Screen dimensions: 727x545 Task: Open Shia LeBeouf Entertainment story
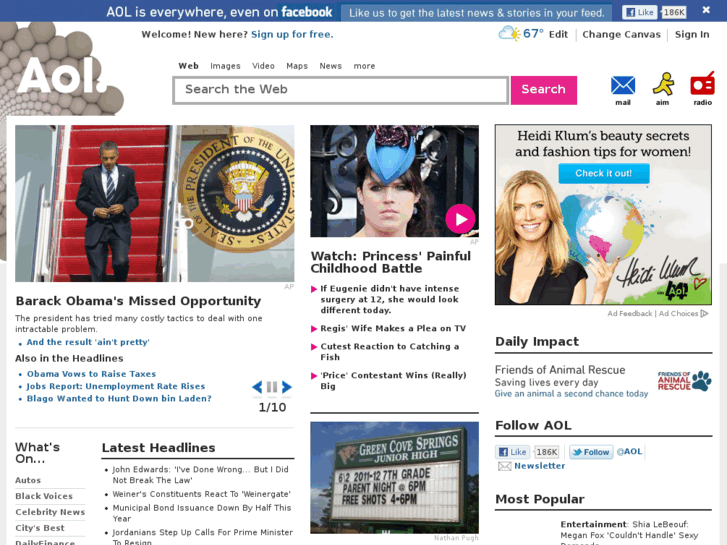[629, 532]
